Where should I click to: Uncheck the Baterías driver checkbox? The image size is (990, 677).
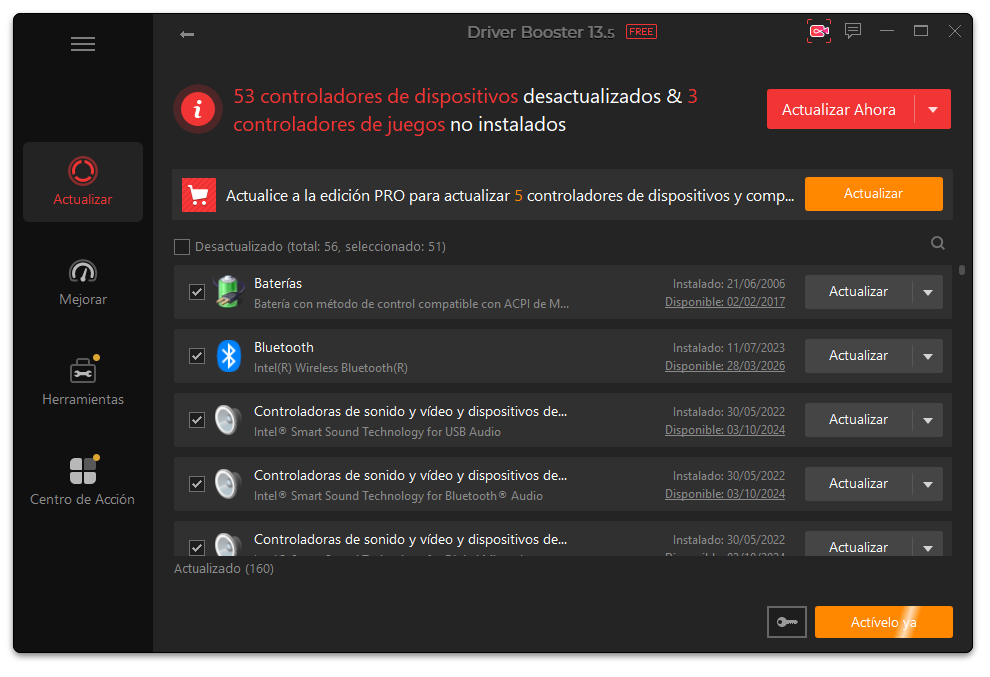tap(197, 292)
